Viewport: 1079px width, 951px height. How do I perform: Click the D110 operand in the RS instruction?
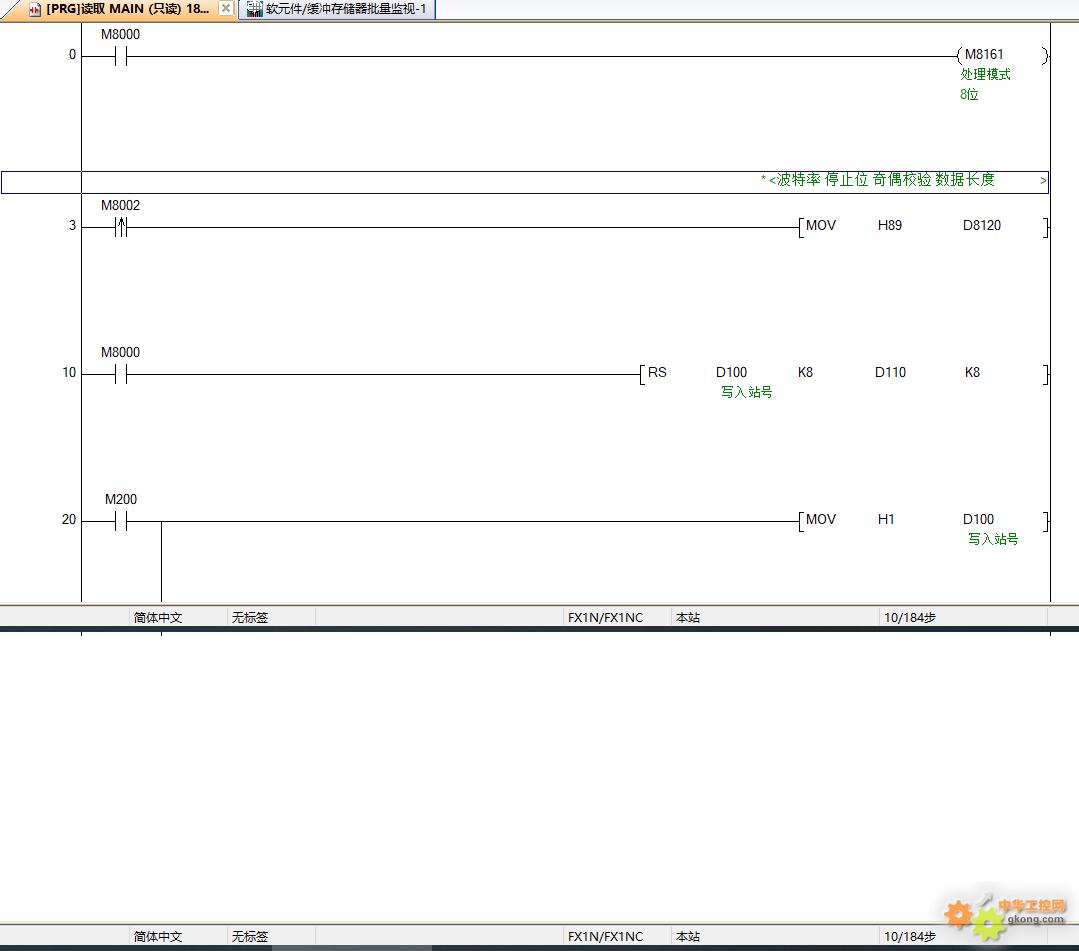[x=890, y=373]
